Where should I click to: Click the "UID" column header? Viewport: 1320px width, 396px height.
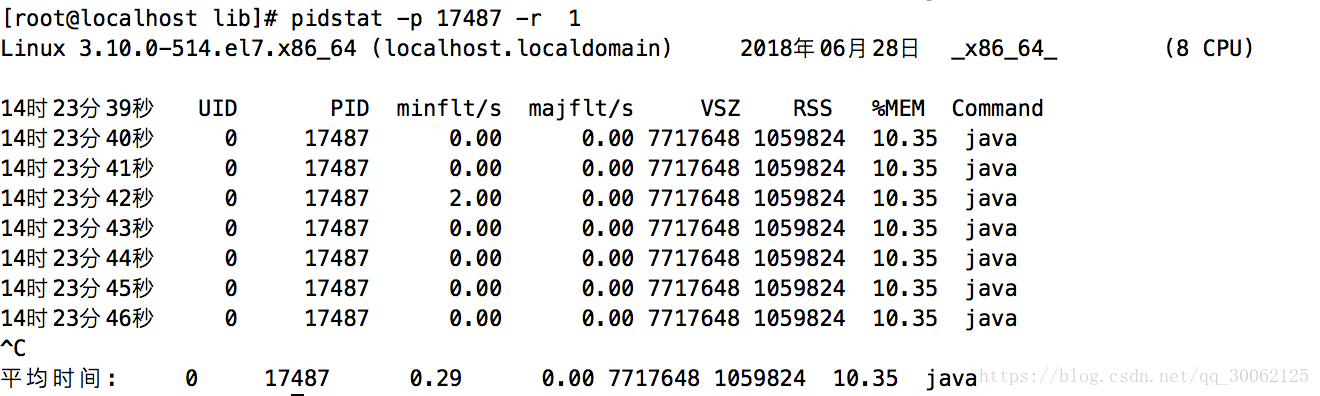pos(218,108)
